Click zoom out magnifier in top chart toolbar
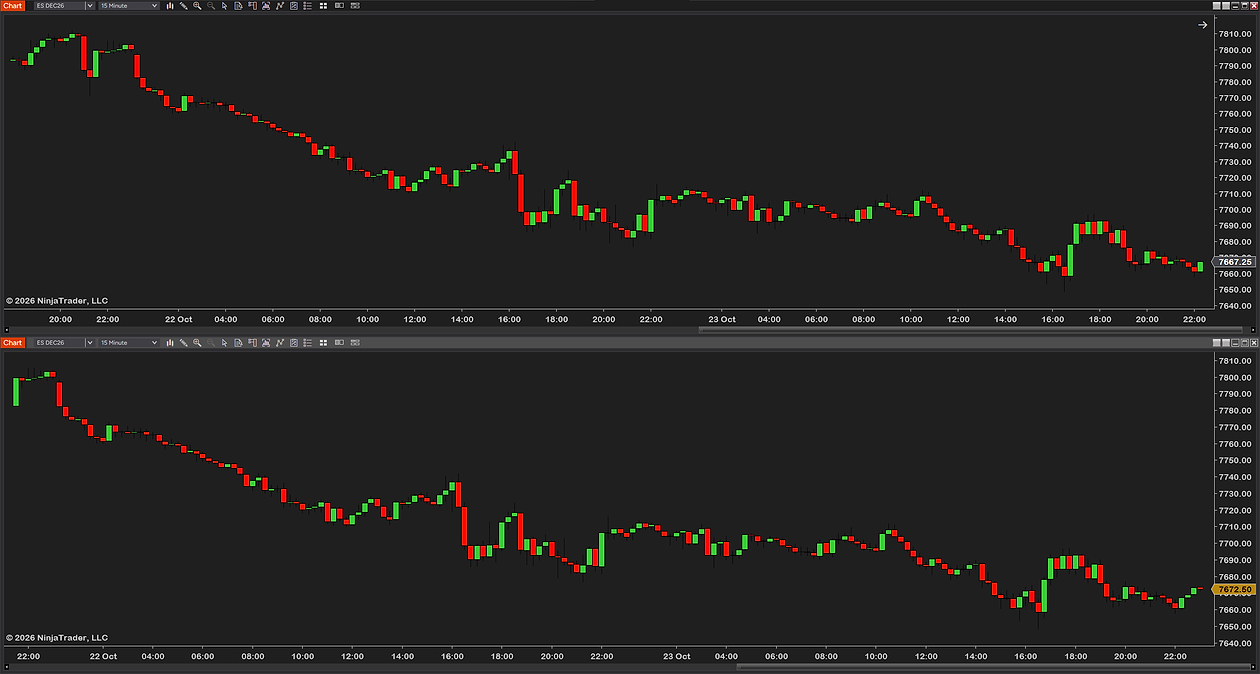Image resolution: width=1260 pixels, height=674 pixels. click(x=211, y=6)
